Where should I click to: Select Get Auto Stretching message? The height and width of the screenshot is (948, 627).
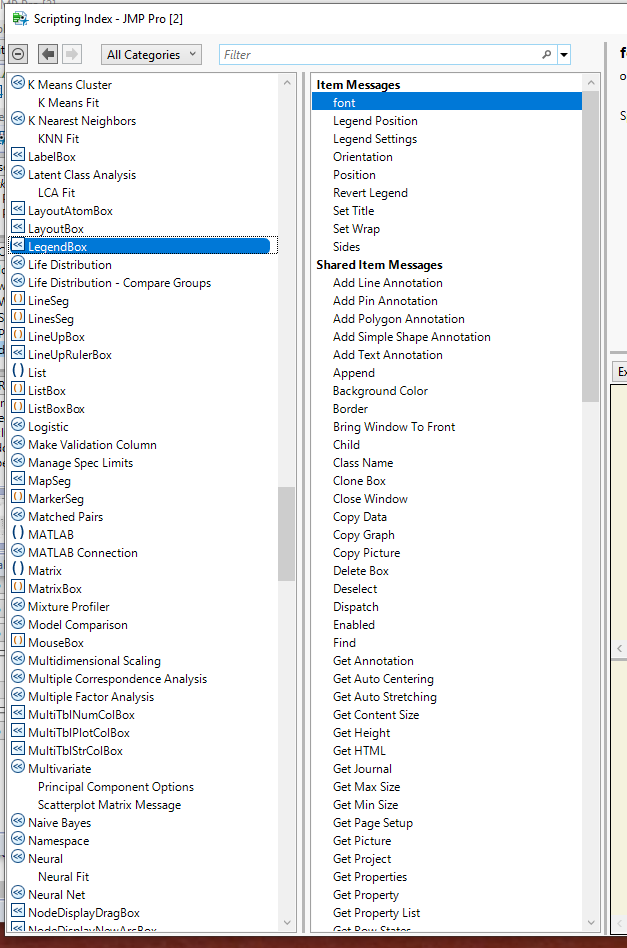385,696
